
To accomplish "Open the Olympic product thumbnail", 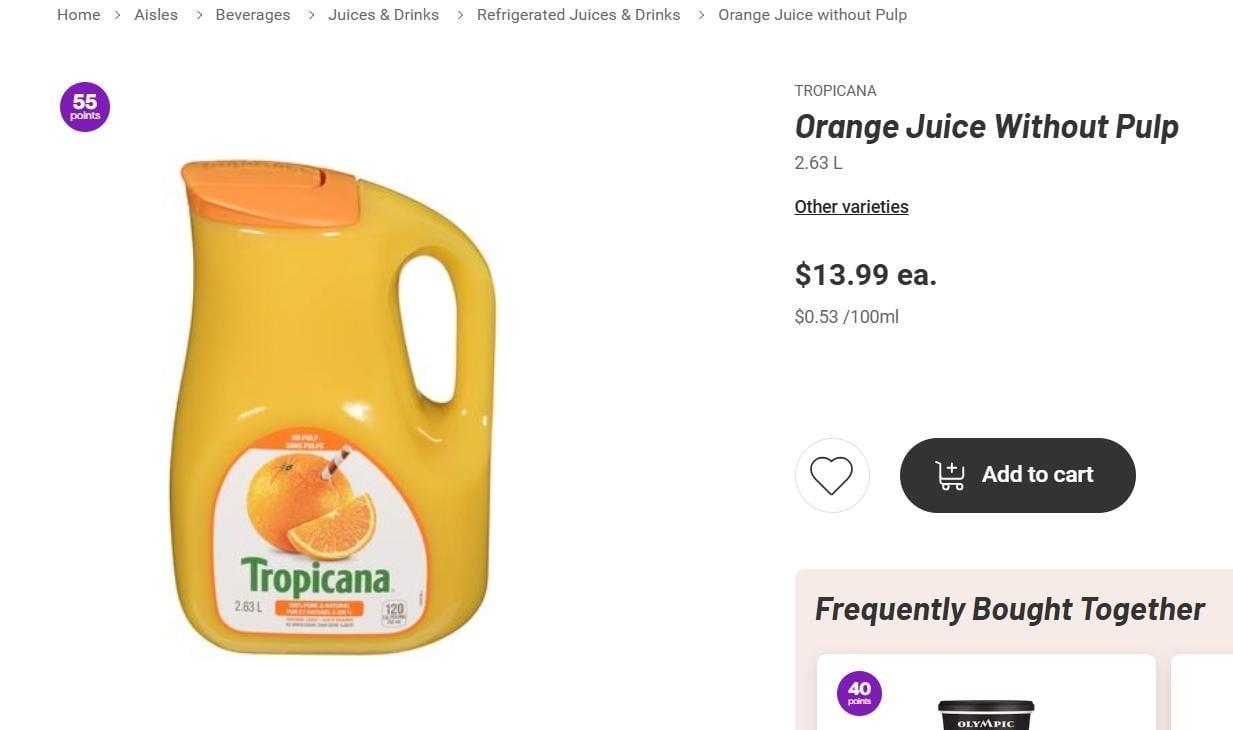I will pos(985,714).
